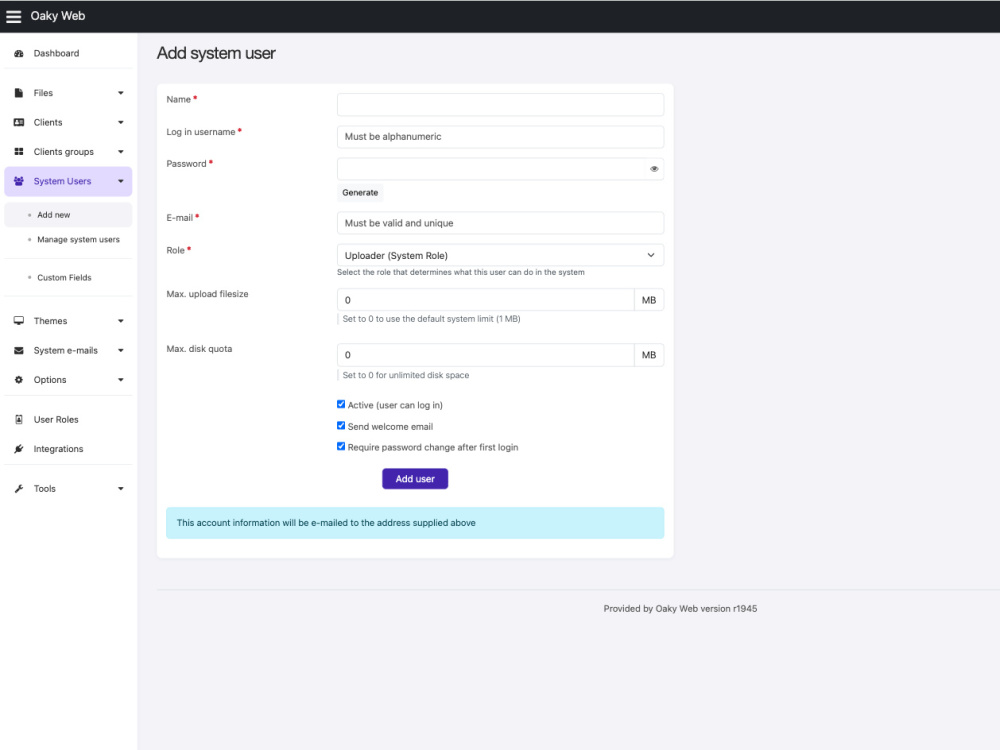The image size is (1000, 750).
Task: Expand the System e-mails menu arrow
Action: 121,350
